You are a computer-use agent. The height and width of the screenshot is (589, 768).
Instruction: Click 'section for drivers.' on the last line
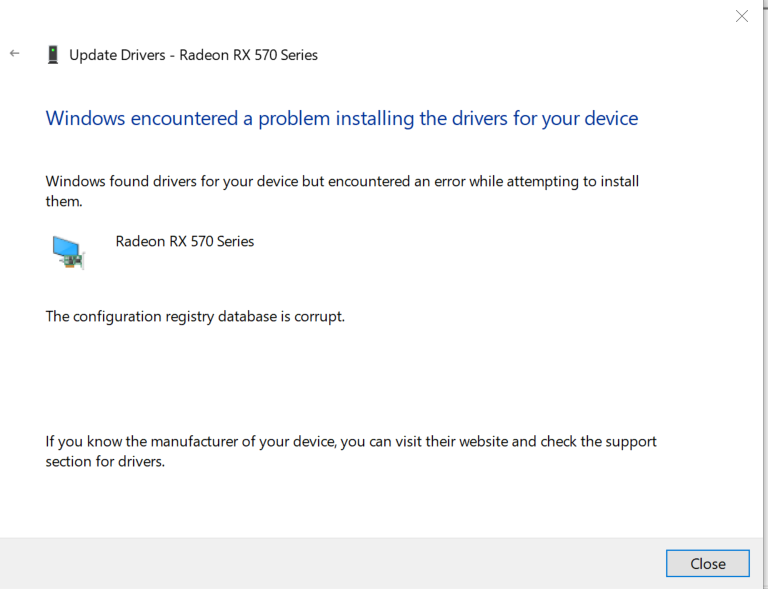105,462
